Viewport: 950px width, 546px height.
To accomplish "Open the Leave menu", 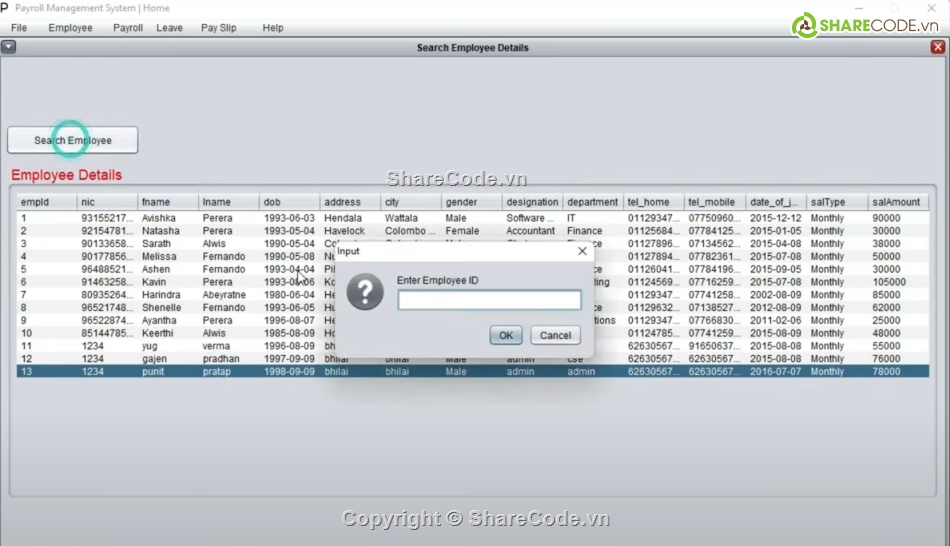I will [170, 28].
